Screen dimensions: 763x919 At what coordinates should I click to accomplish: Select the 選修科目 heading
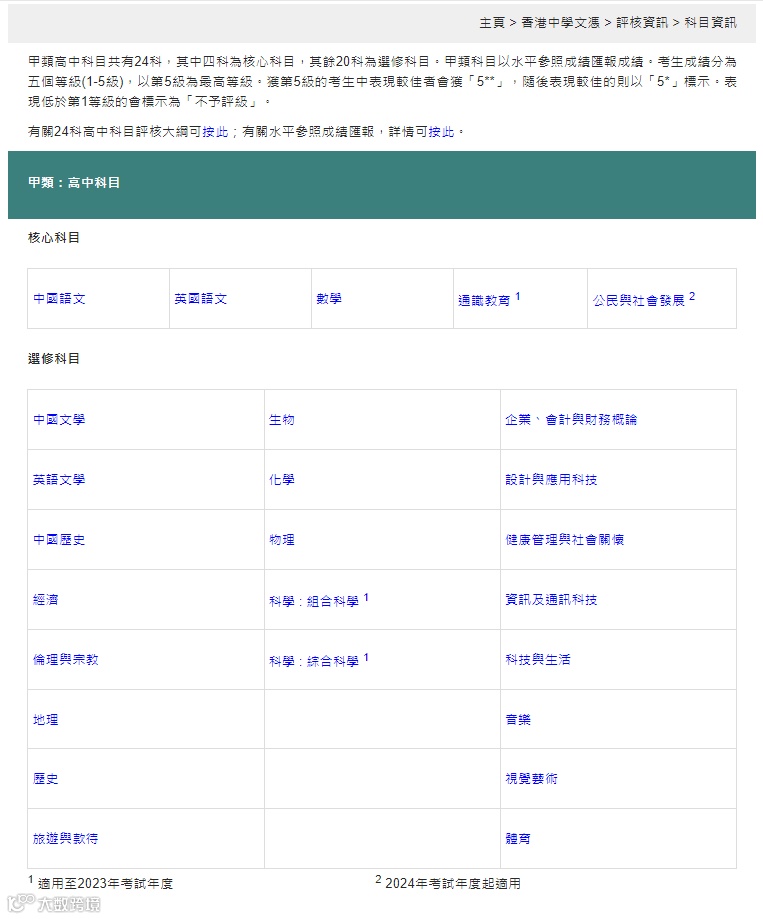54,358
